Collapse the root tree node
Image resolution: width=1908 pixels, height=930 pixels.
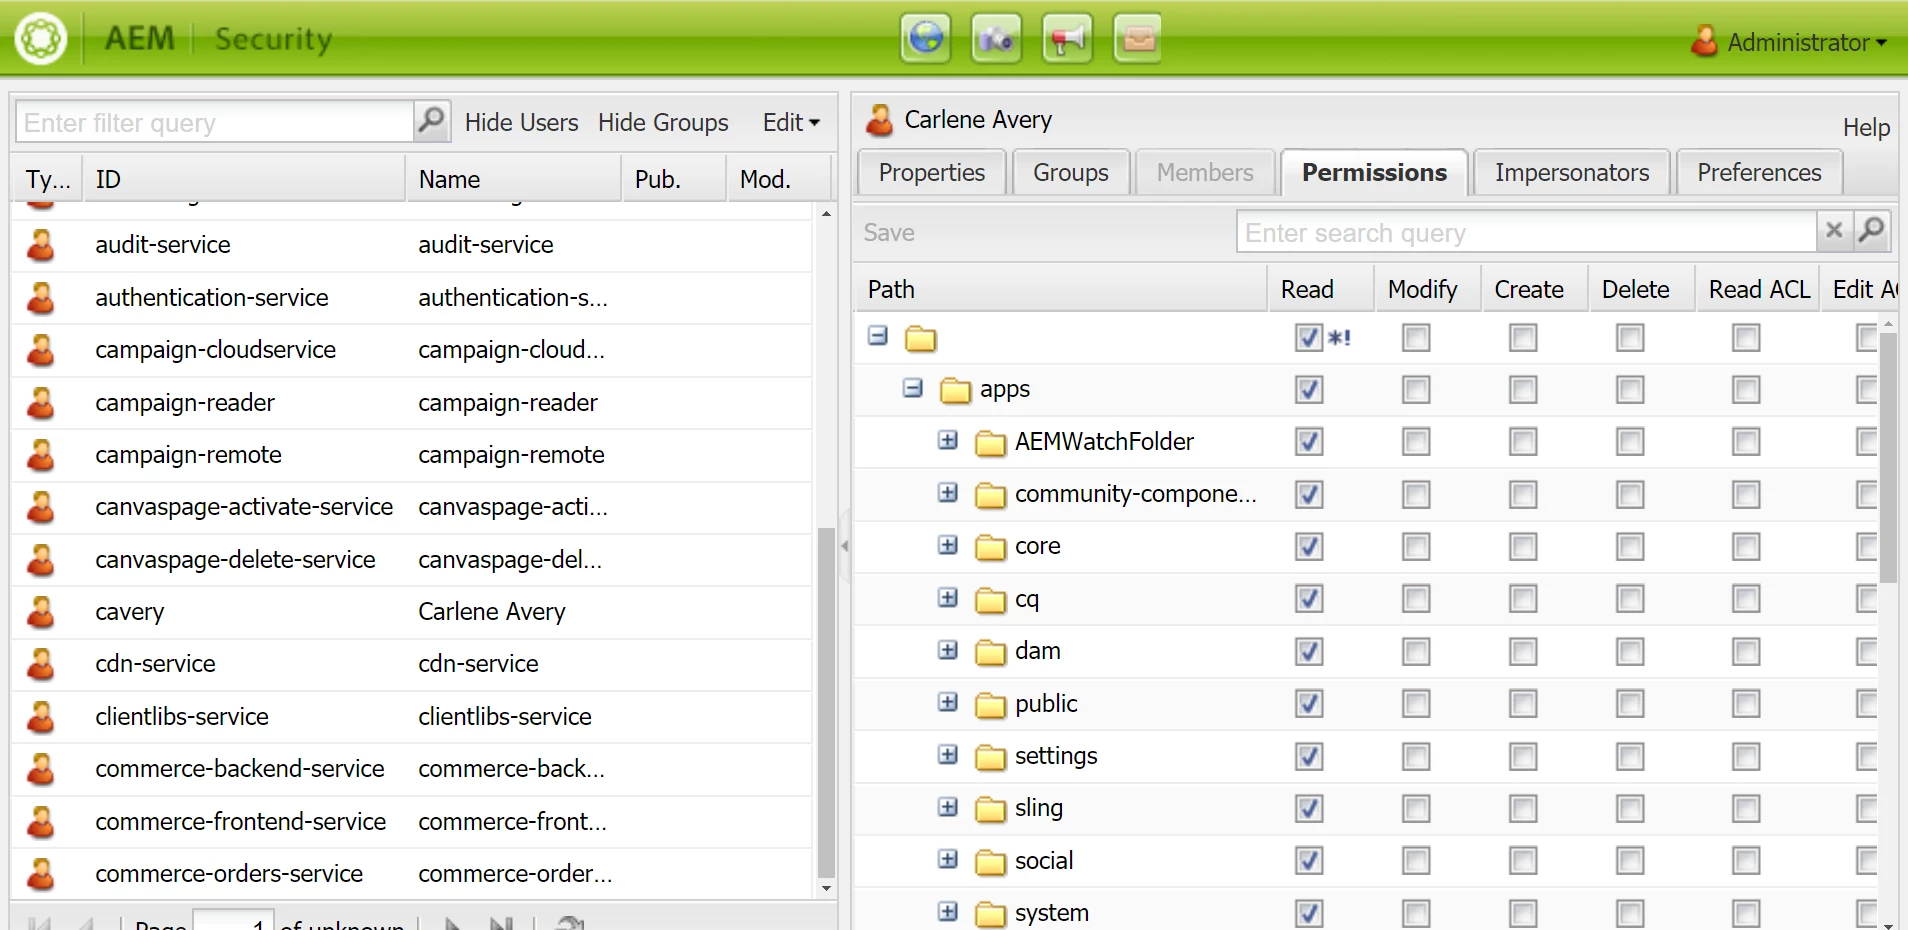click(878, 336)
